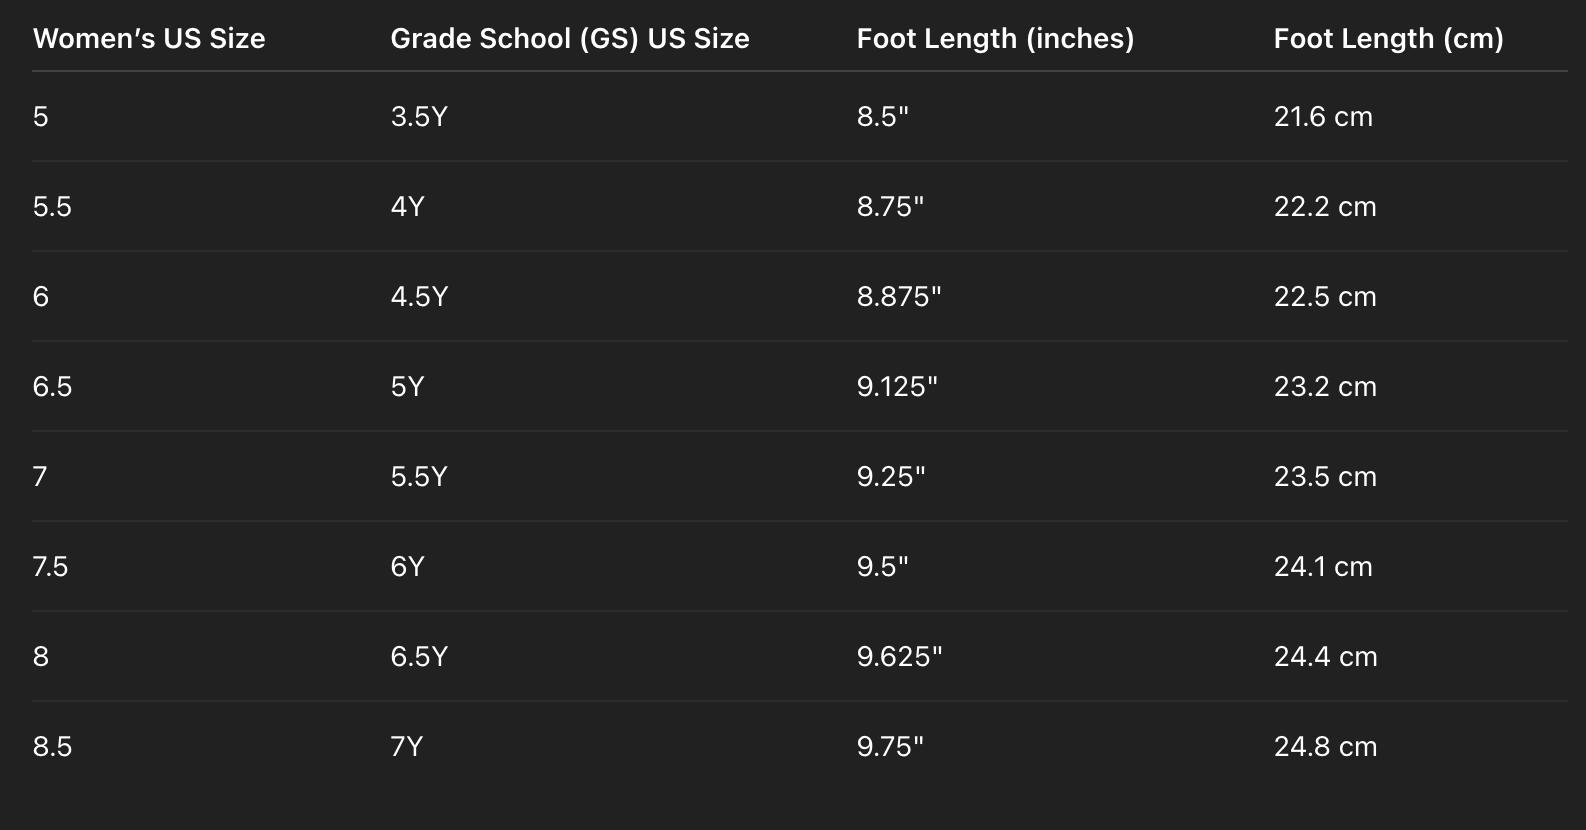Click the Foot Length (inches) header
The image size is (1586, 830).
995,39
